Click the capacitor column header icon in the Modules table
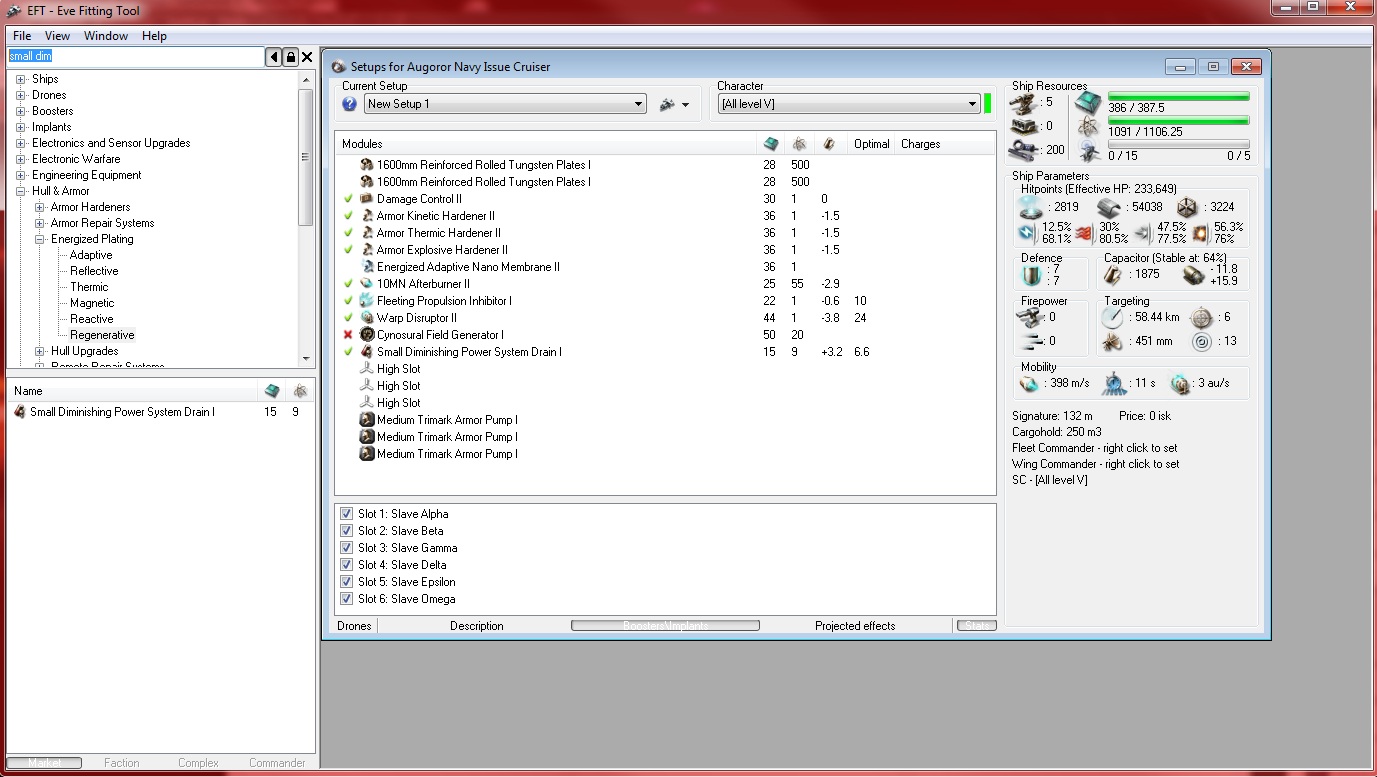The height and width of the screenshot is (777, 1377). click(x=829, y=144)
